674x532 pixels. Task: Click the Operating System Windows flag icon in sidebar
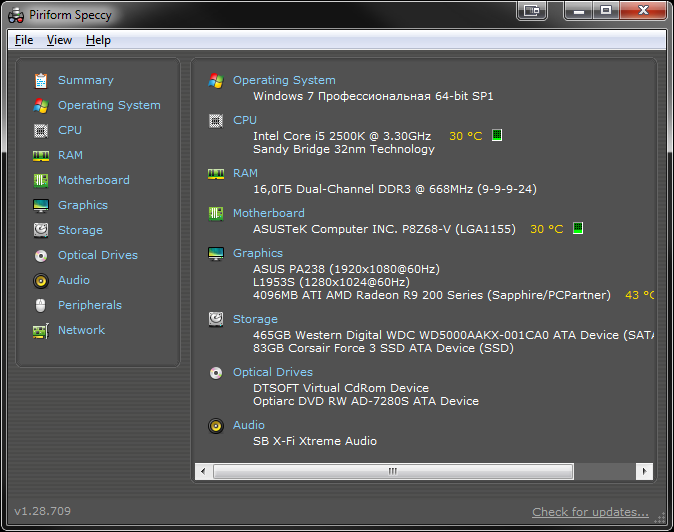(x=41, y=105)
